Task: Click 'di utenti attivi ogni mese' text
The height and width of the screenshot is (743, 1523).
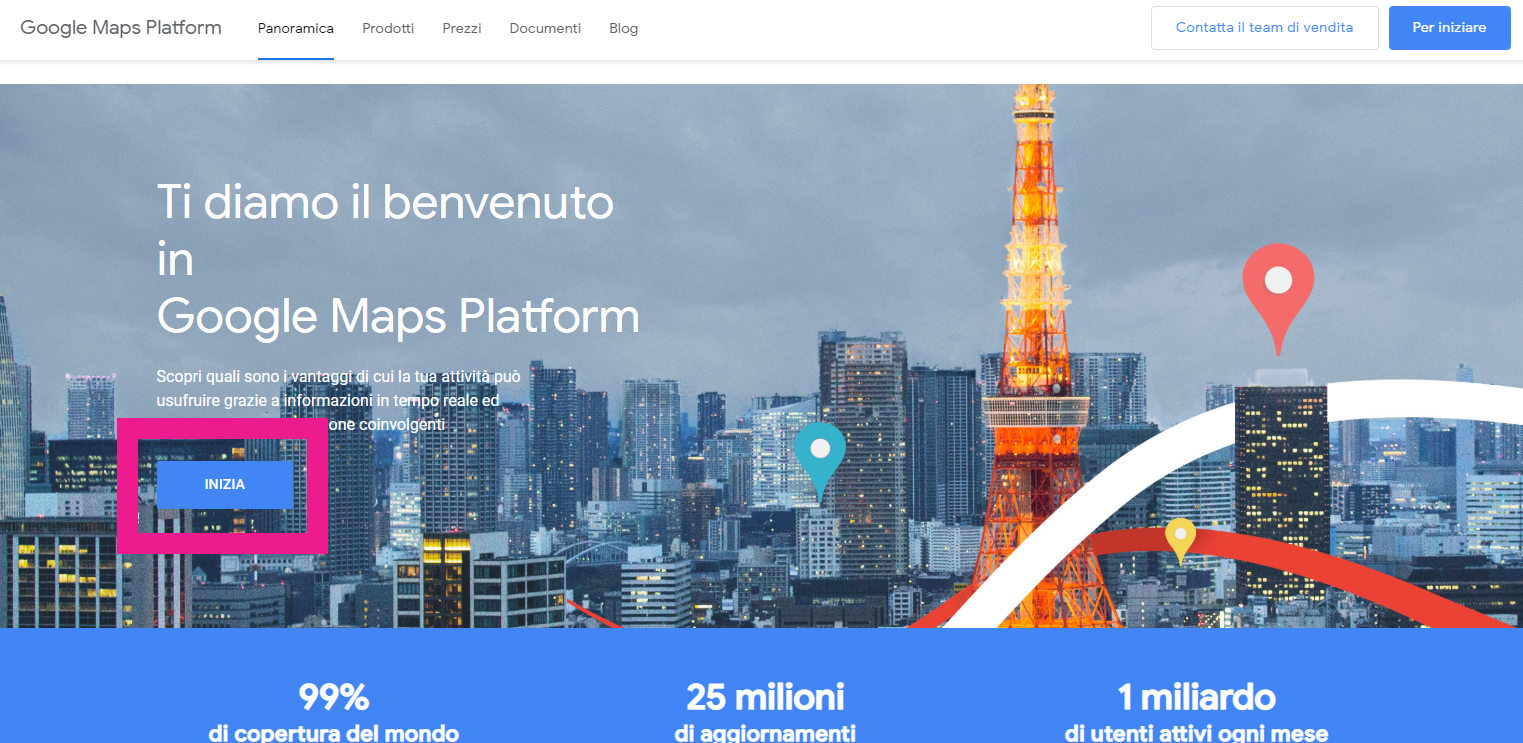Action: tap(1196, 733)
